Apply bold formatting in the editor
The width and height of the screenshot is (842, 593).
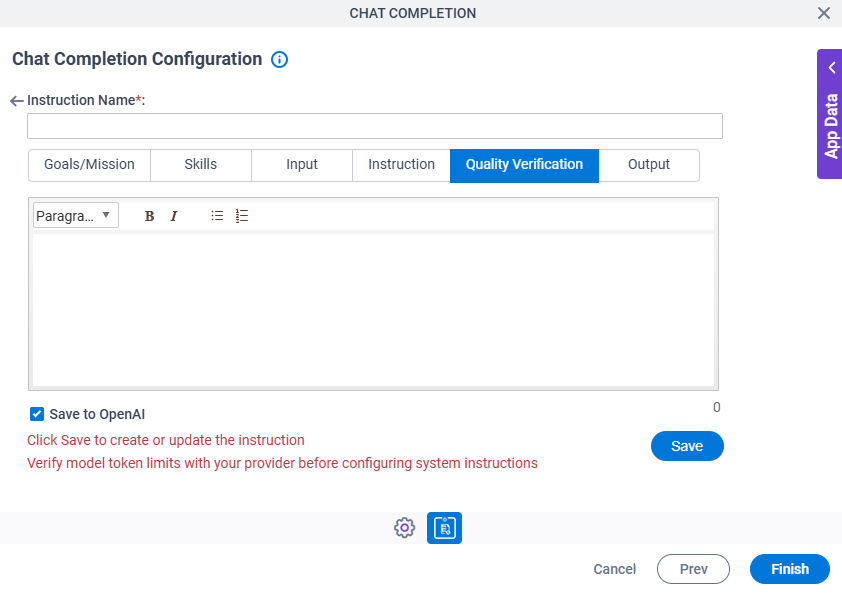tap(149, 216)
